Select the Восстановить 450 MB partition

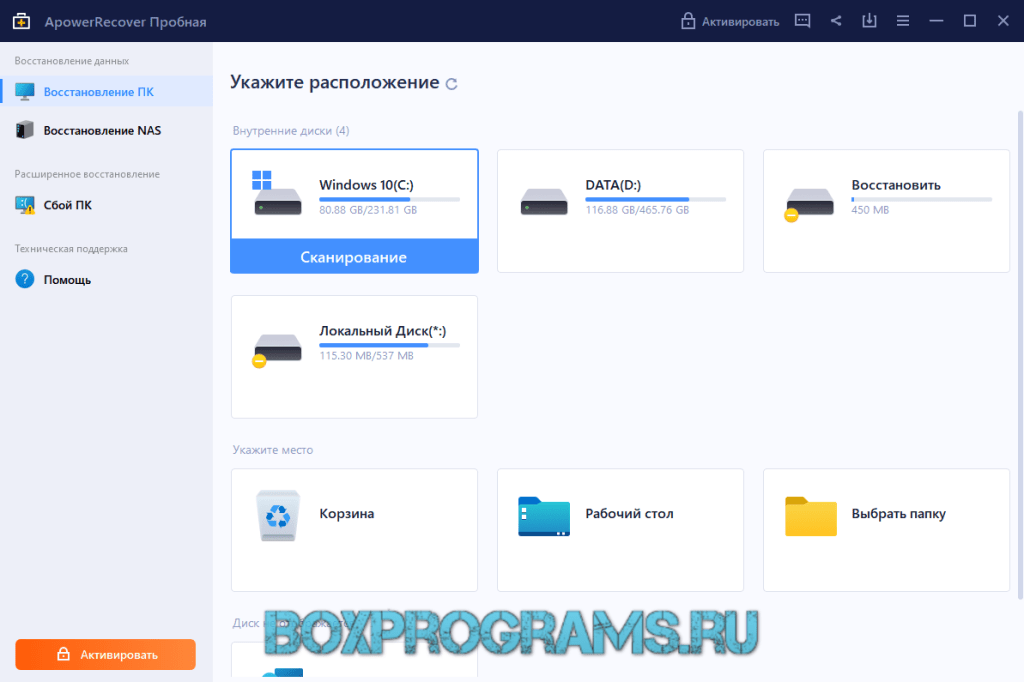[x=886, y=210]
